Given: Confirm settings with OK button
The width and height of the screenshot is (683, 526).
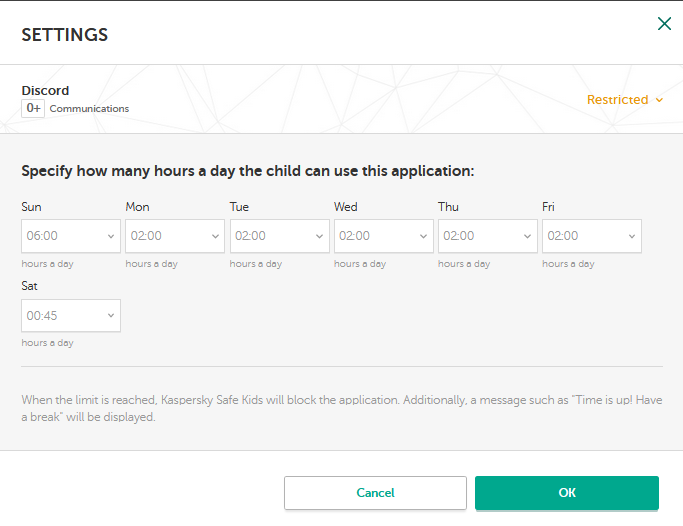Looking at the screenshot, I should click(566, 493).
